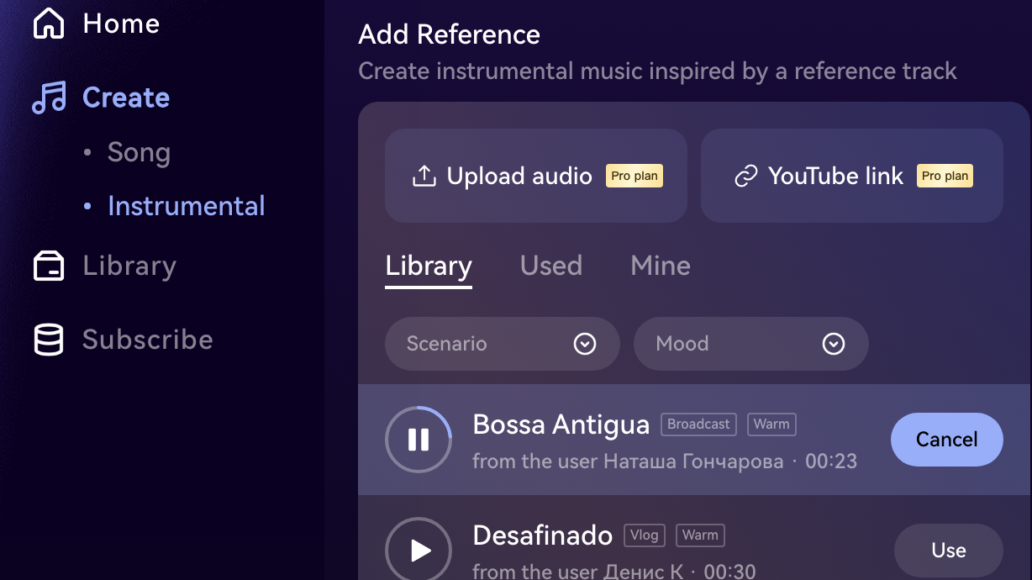Viewport: 1032px width, 580px height.
Task: Click the Library wallet icon
Action: (49, 266)
